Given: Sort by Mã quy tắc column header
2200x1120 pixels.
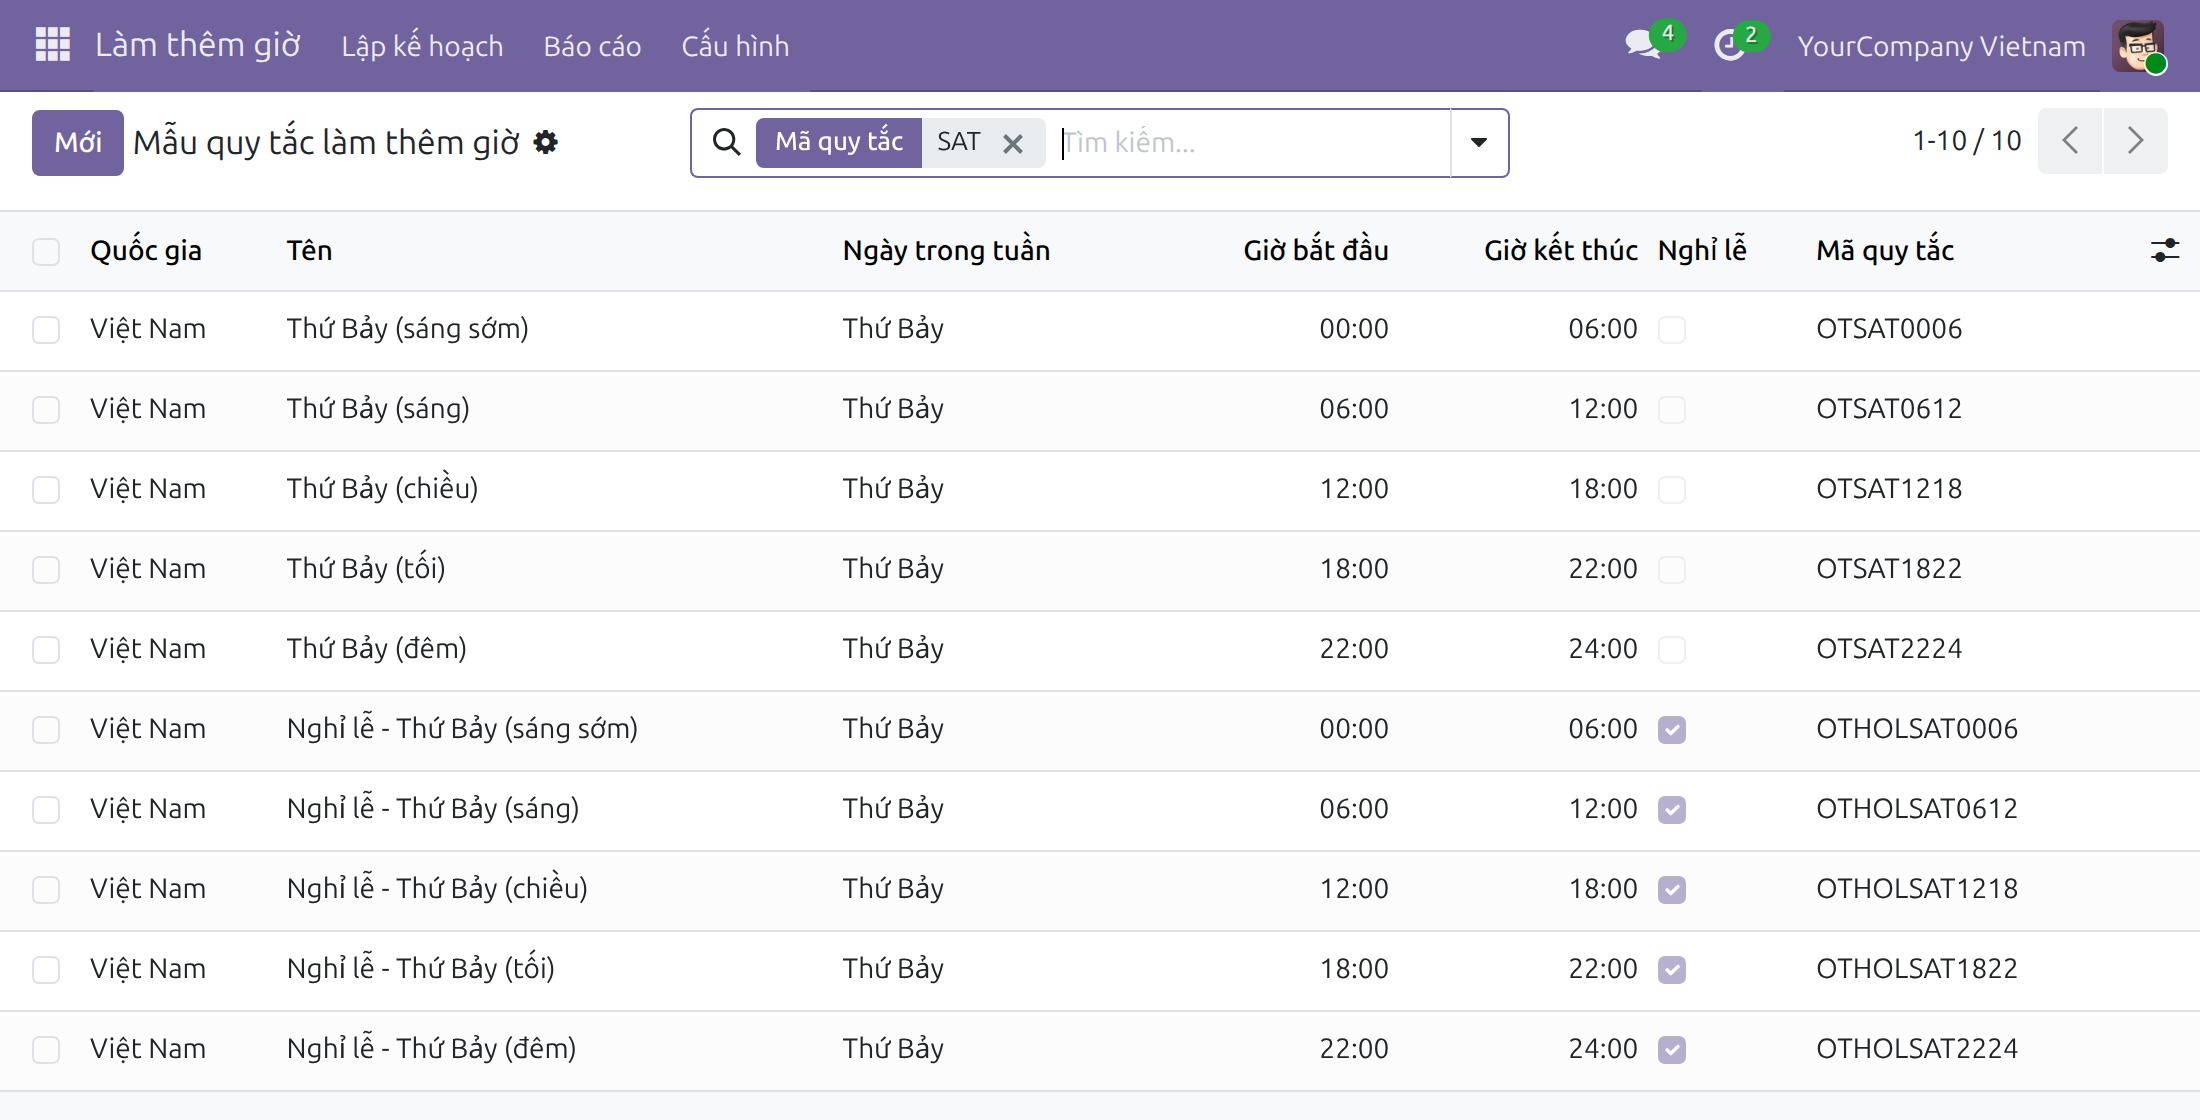Looking at the screenshot, I should [x=1885, y=250].
